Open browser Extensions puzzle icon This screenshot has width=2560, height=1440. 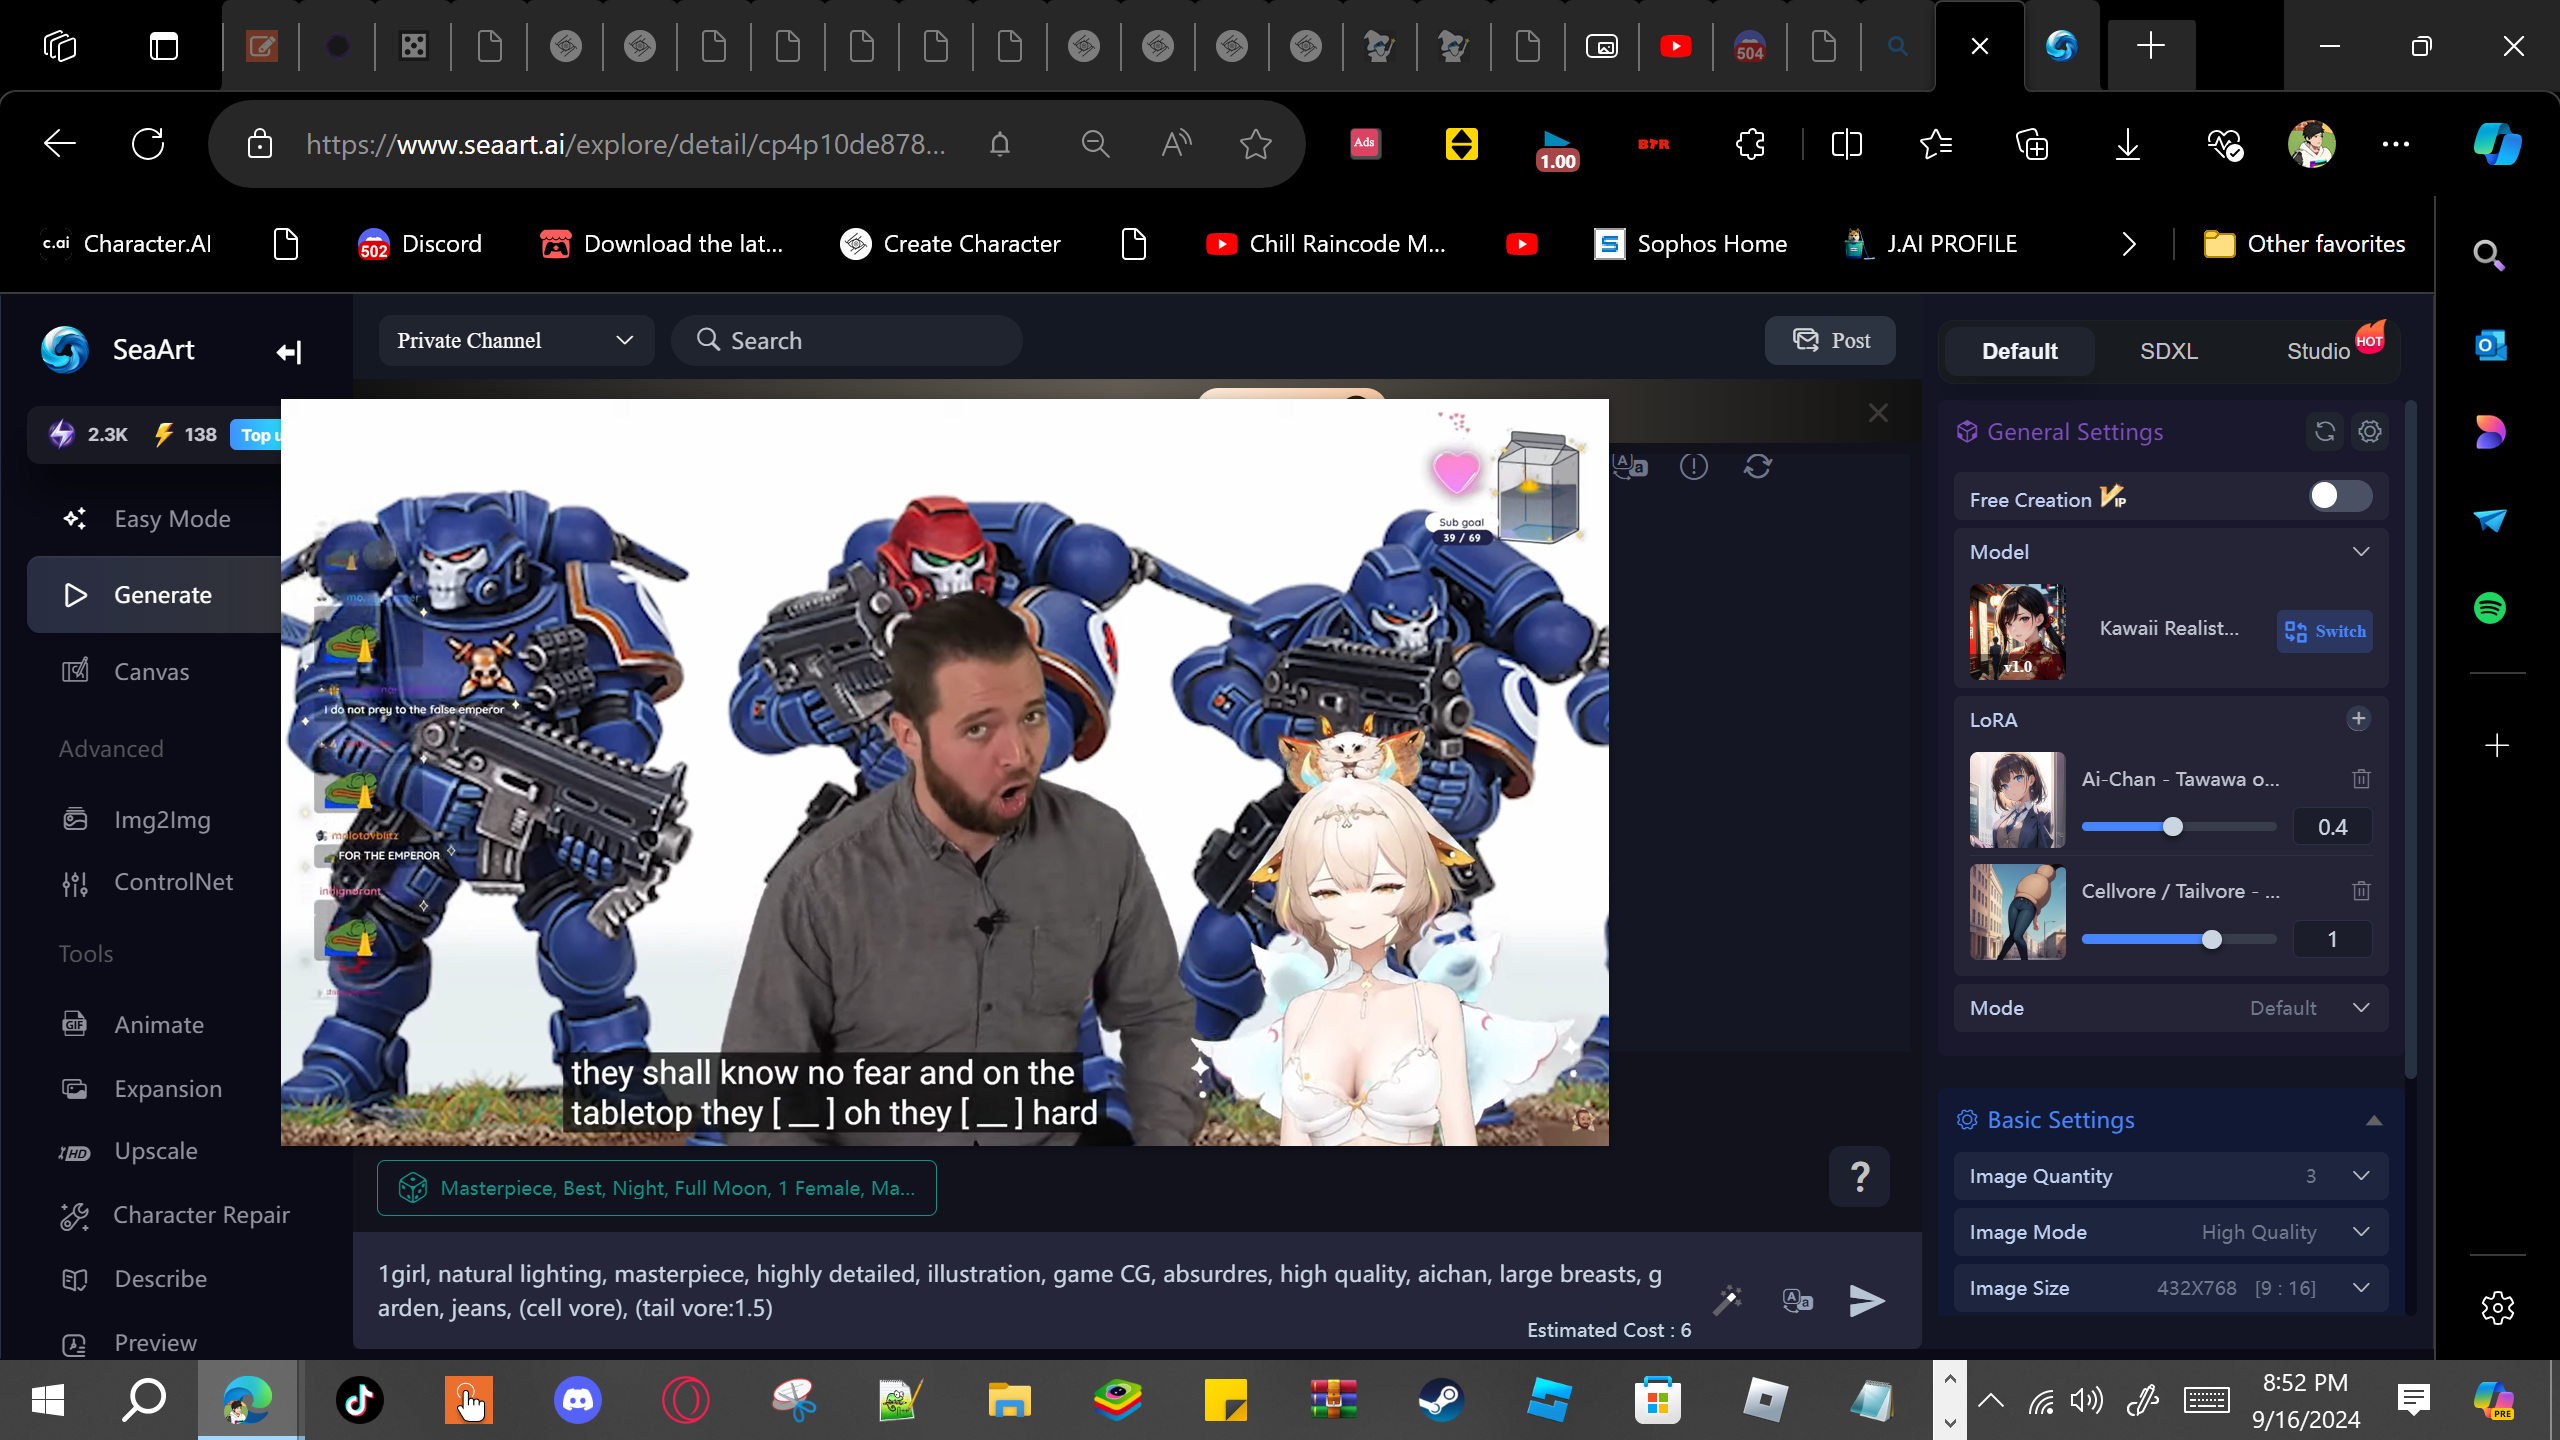tap(1751, 144)
